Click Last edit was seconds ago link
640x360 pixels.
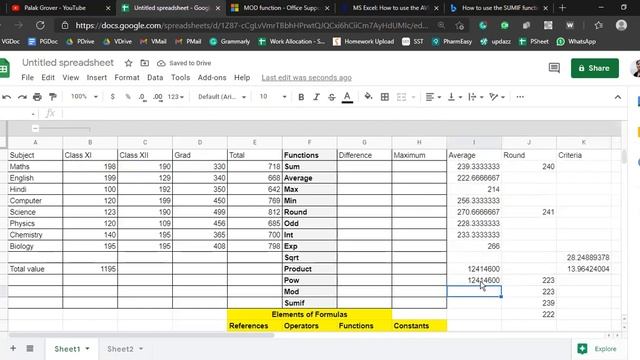[307, 78]
